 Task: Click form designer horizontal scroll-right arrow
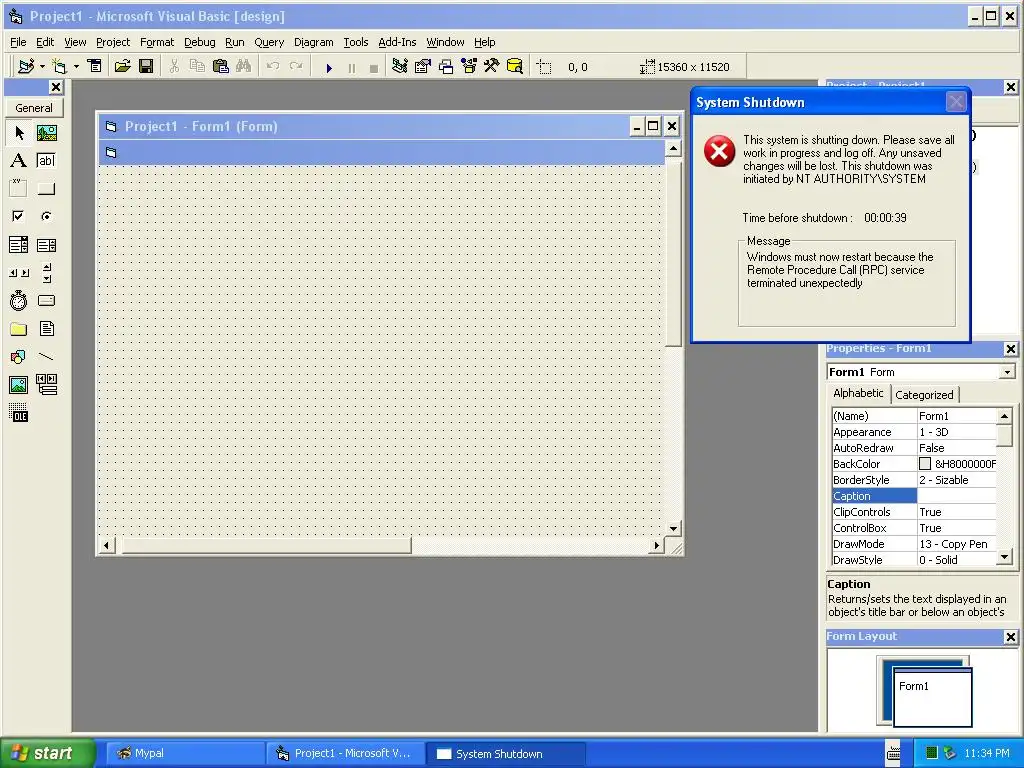coord(657,545)
